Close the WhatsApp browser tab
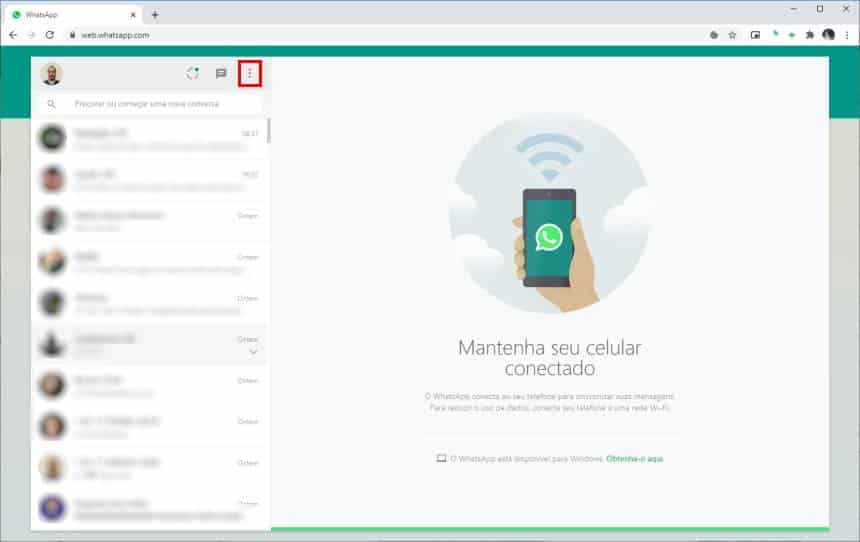The width and height of the screenshot is (860, 542). click(133, 15)
